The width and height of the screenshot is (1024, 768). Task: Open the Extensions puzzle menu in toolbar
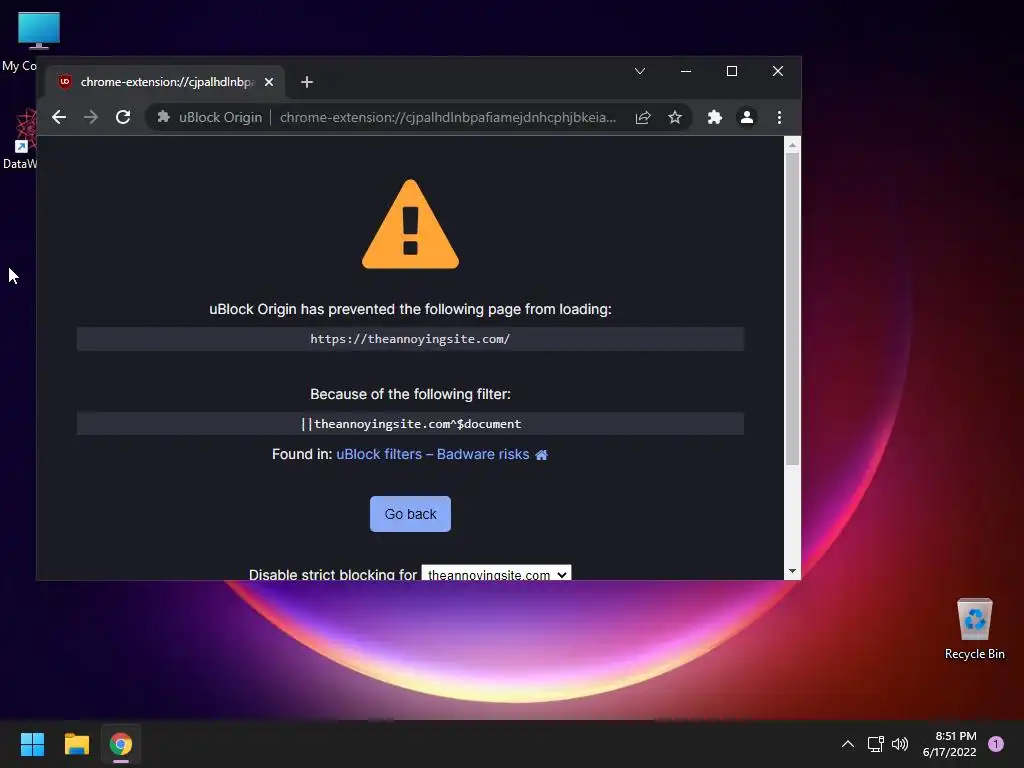[x=715, y=118]
